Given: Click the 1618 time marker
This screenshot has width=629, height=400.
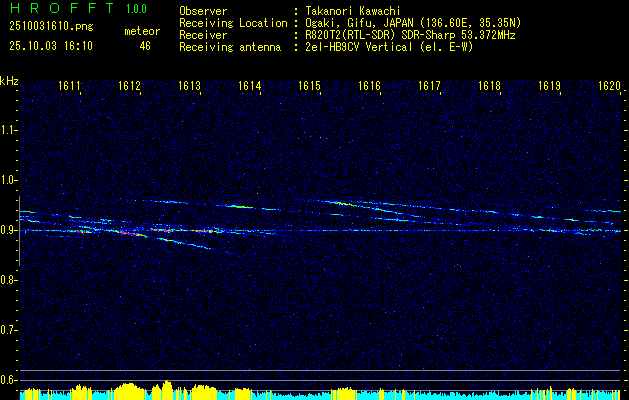Looking at the screenshot, I should click(x=489, y=85).
